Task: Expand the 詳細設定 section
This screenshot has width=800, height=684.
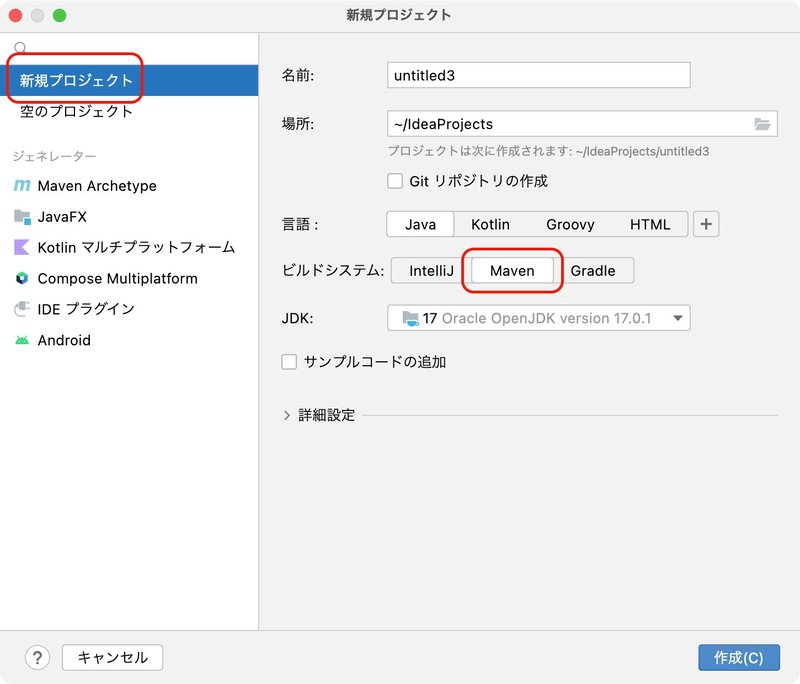Action: [287, 415]
